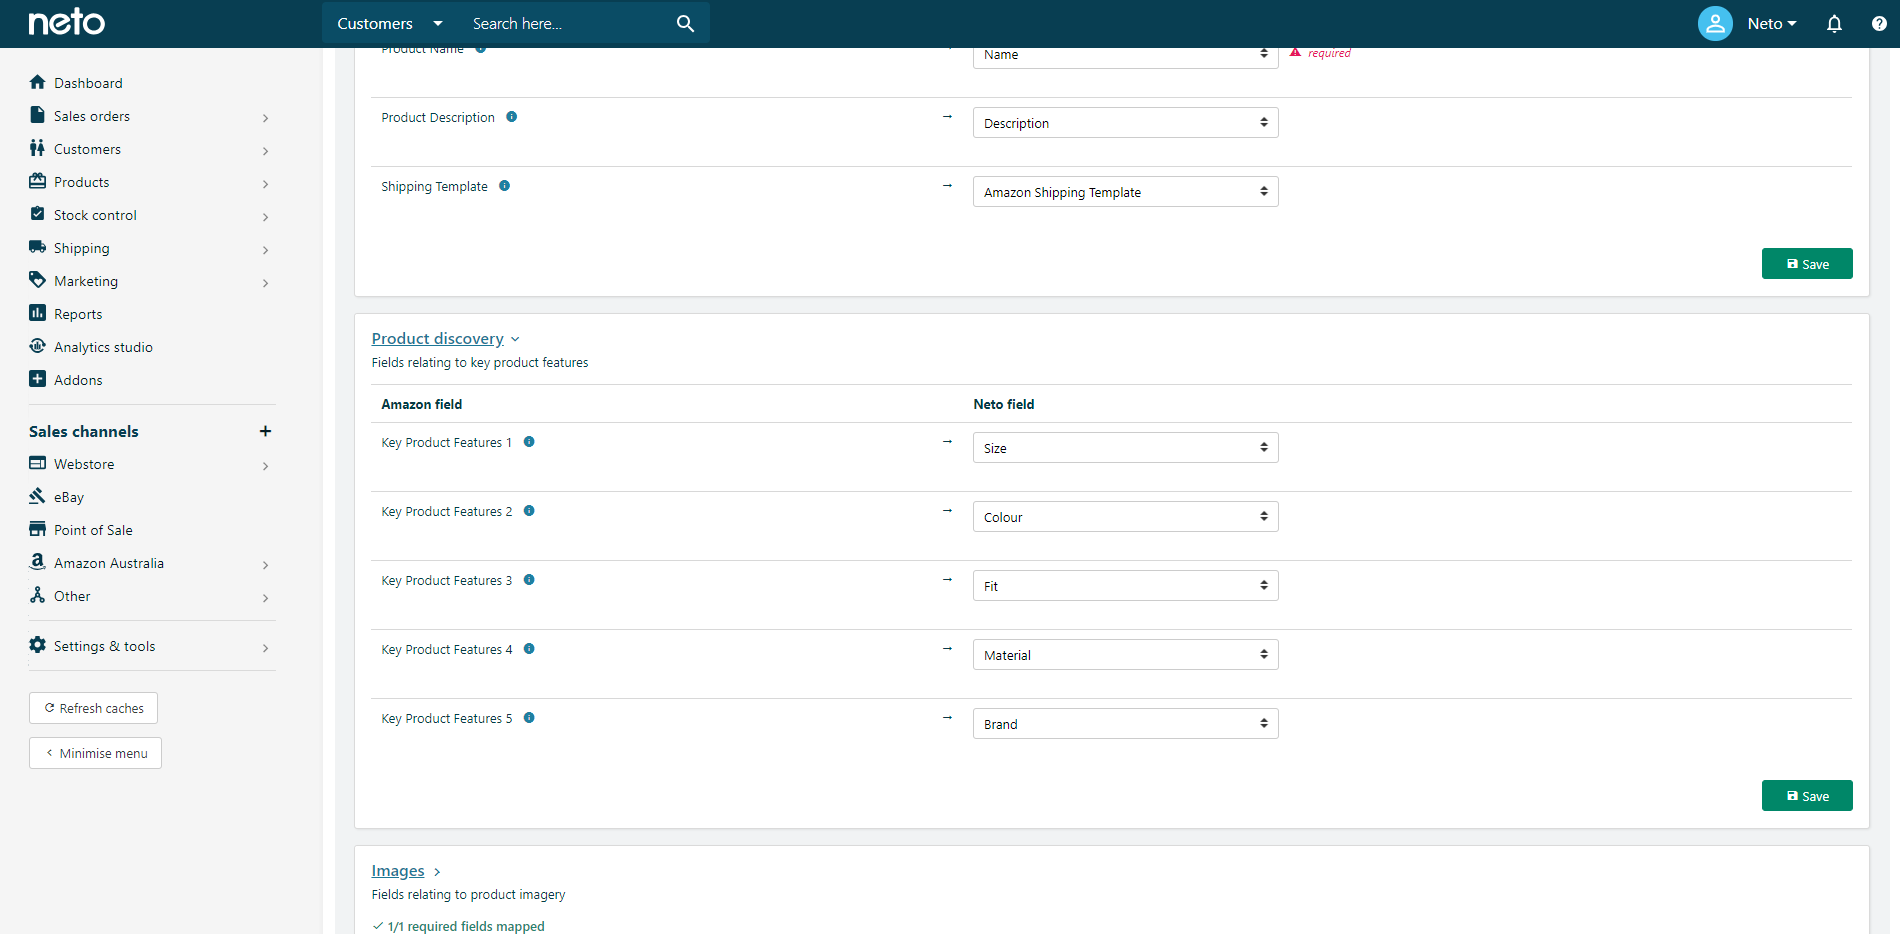The image size is (1900, 934).
Task: Save the upper product fields section
Action: point(1807,264)
